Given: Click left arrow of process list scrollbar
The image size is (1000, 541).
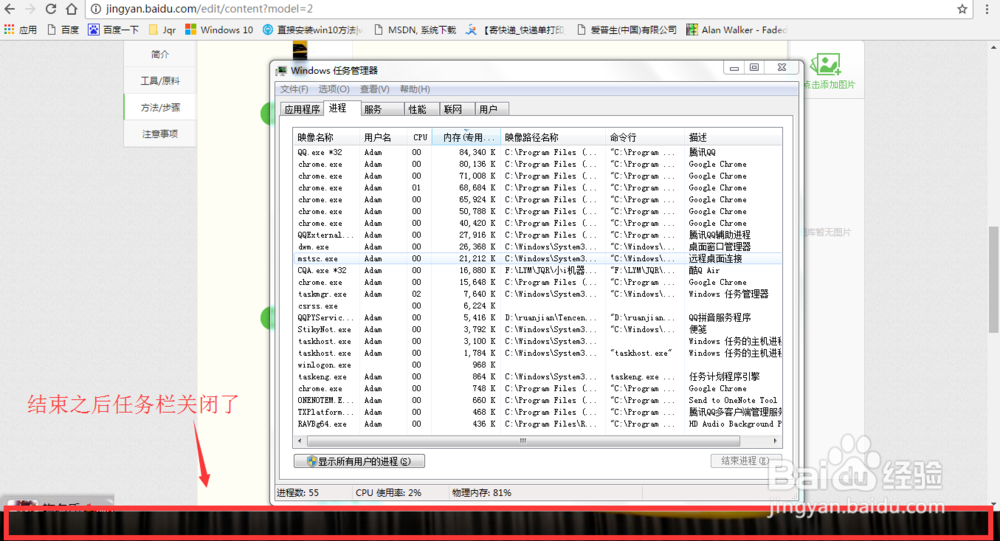Looking at the screenshot, I should tap(300, 441).
